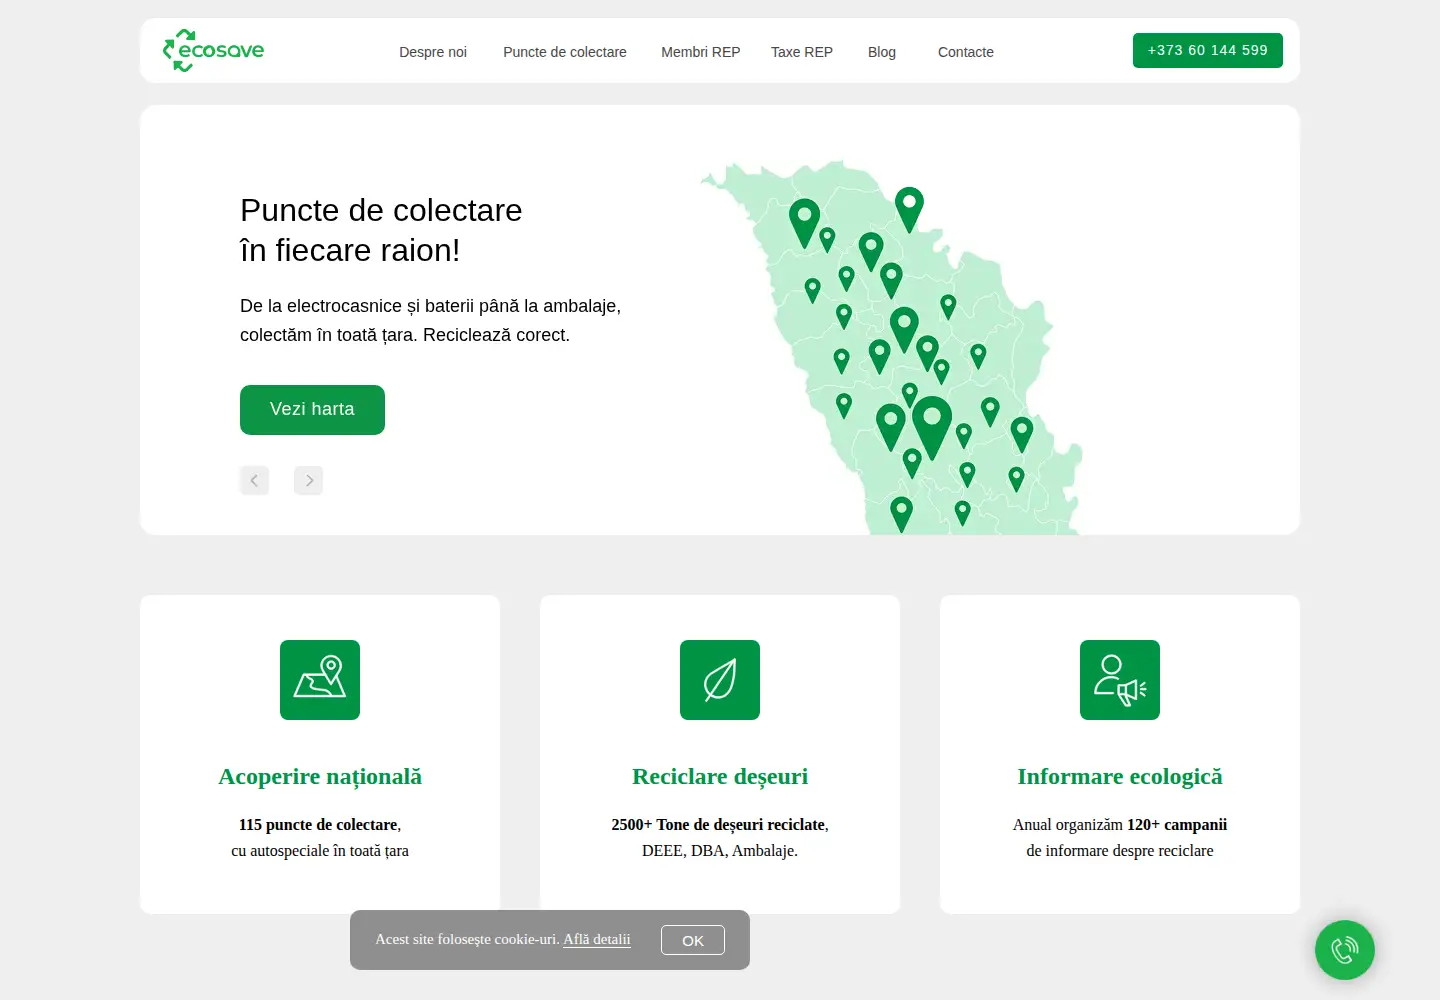Screen dimensions: 1440x1000
Task: Select the Reciclare deșeuri heading
Action: point(720,776)
